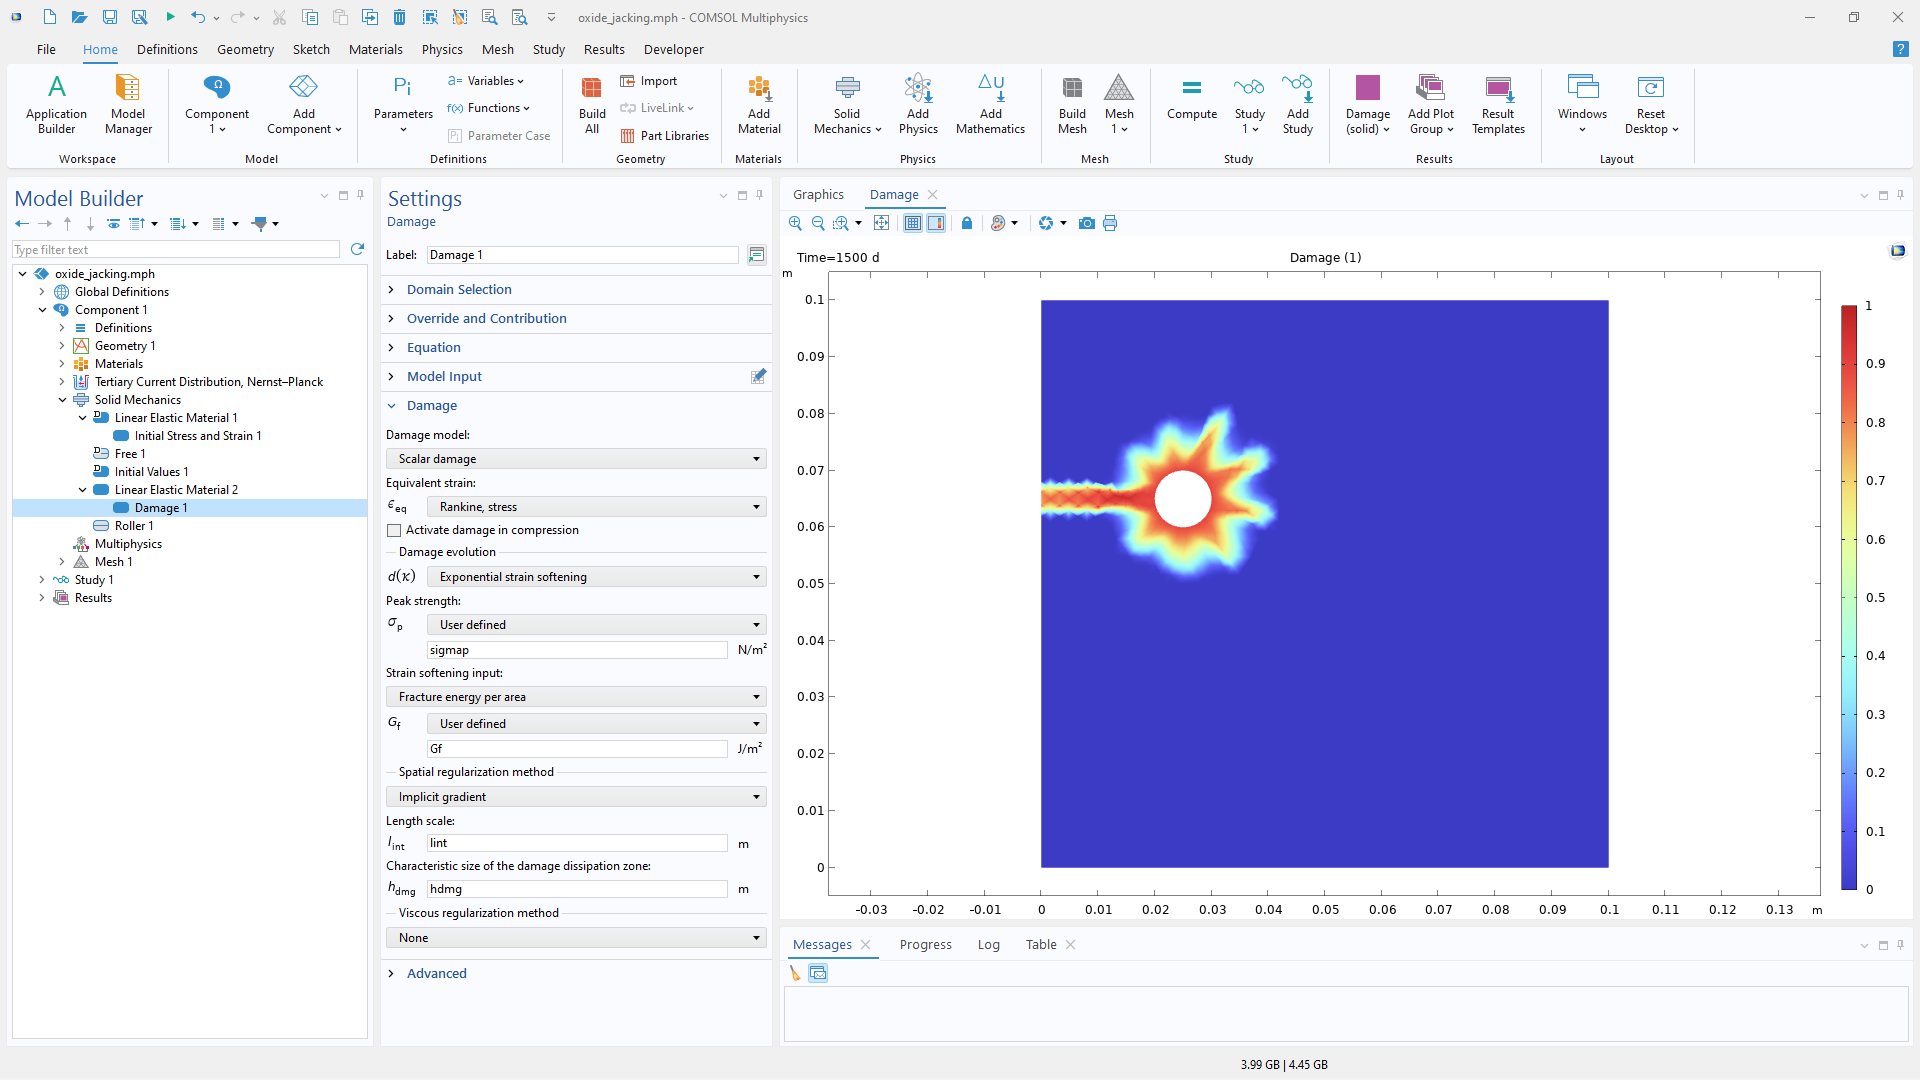Click the Zoom Extents icon in the plot toolbar
Screen dimensions: 1920x1080
881,223
